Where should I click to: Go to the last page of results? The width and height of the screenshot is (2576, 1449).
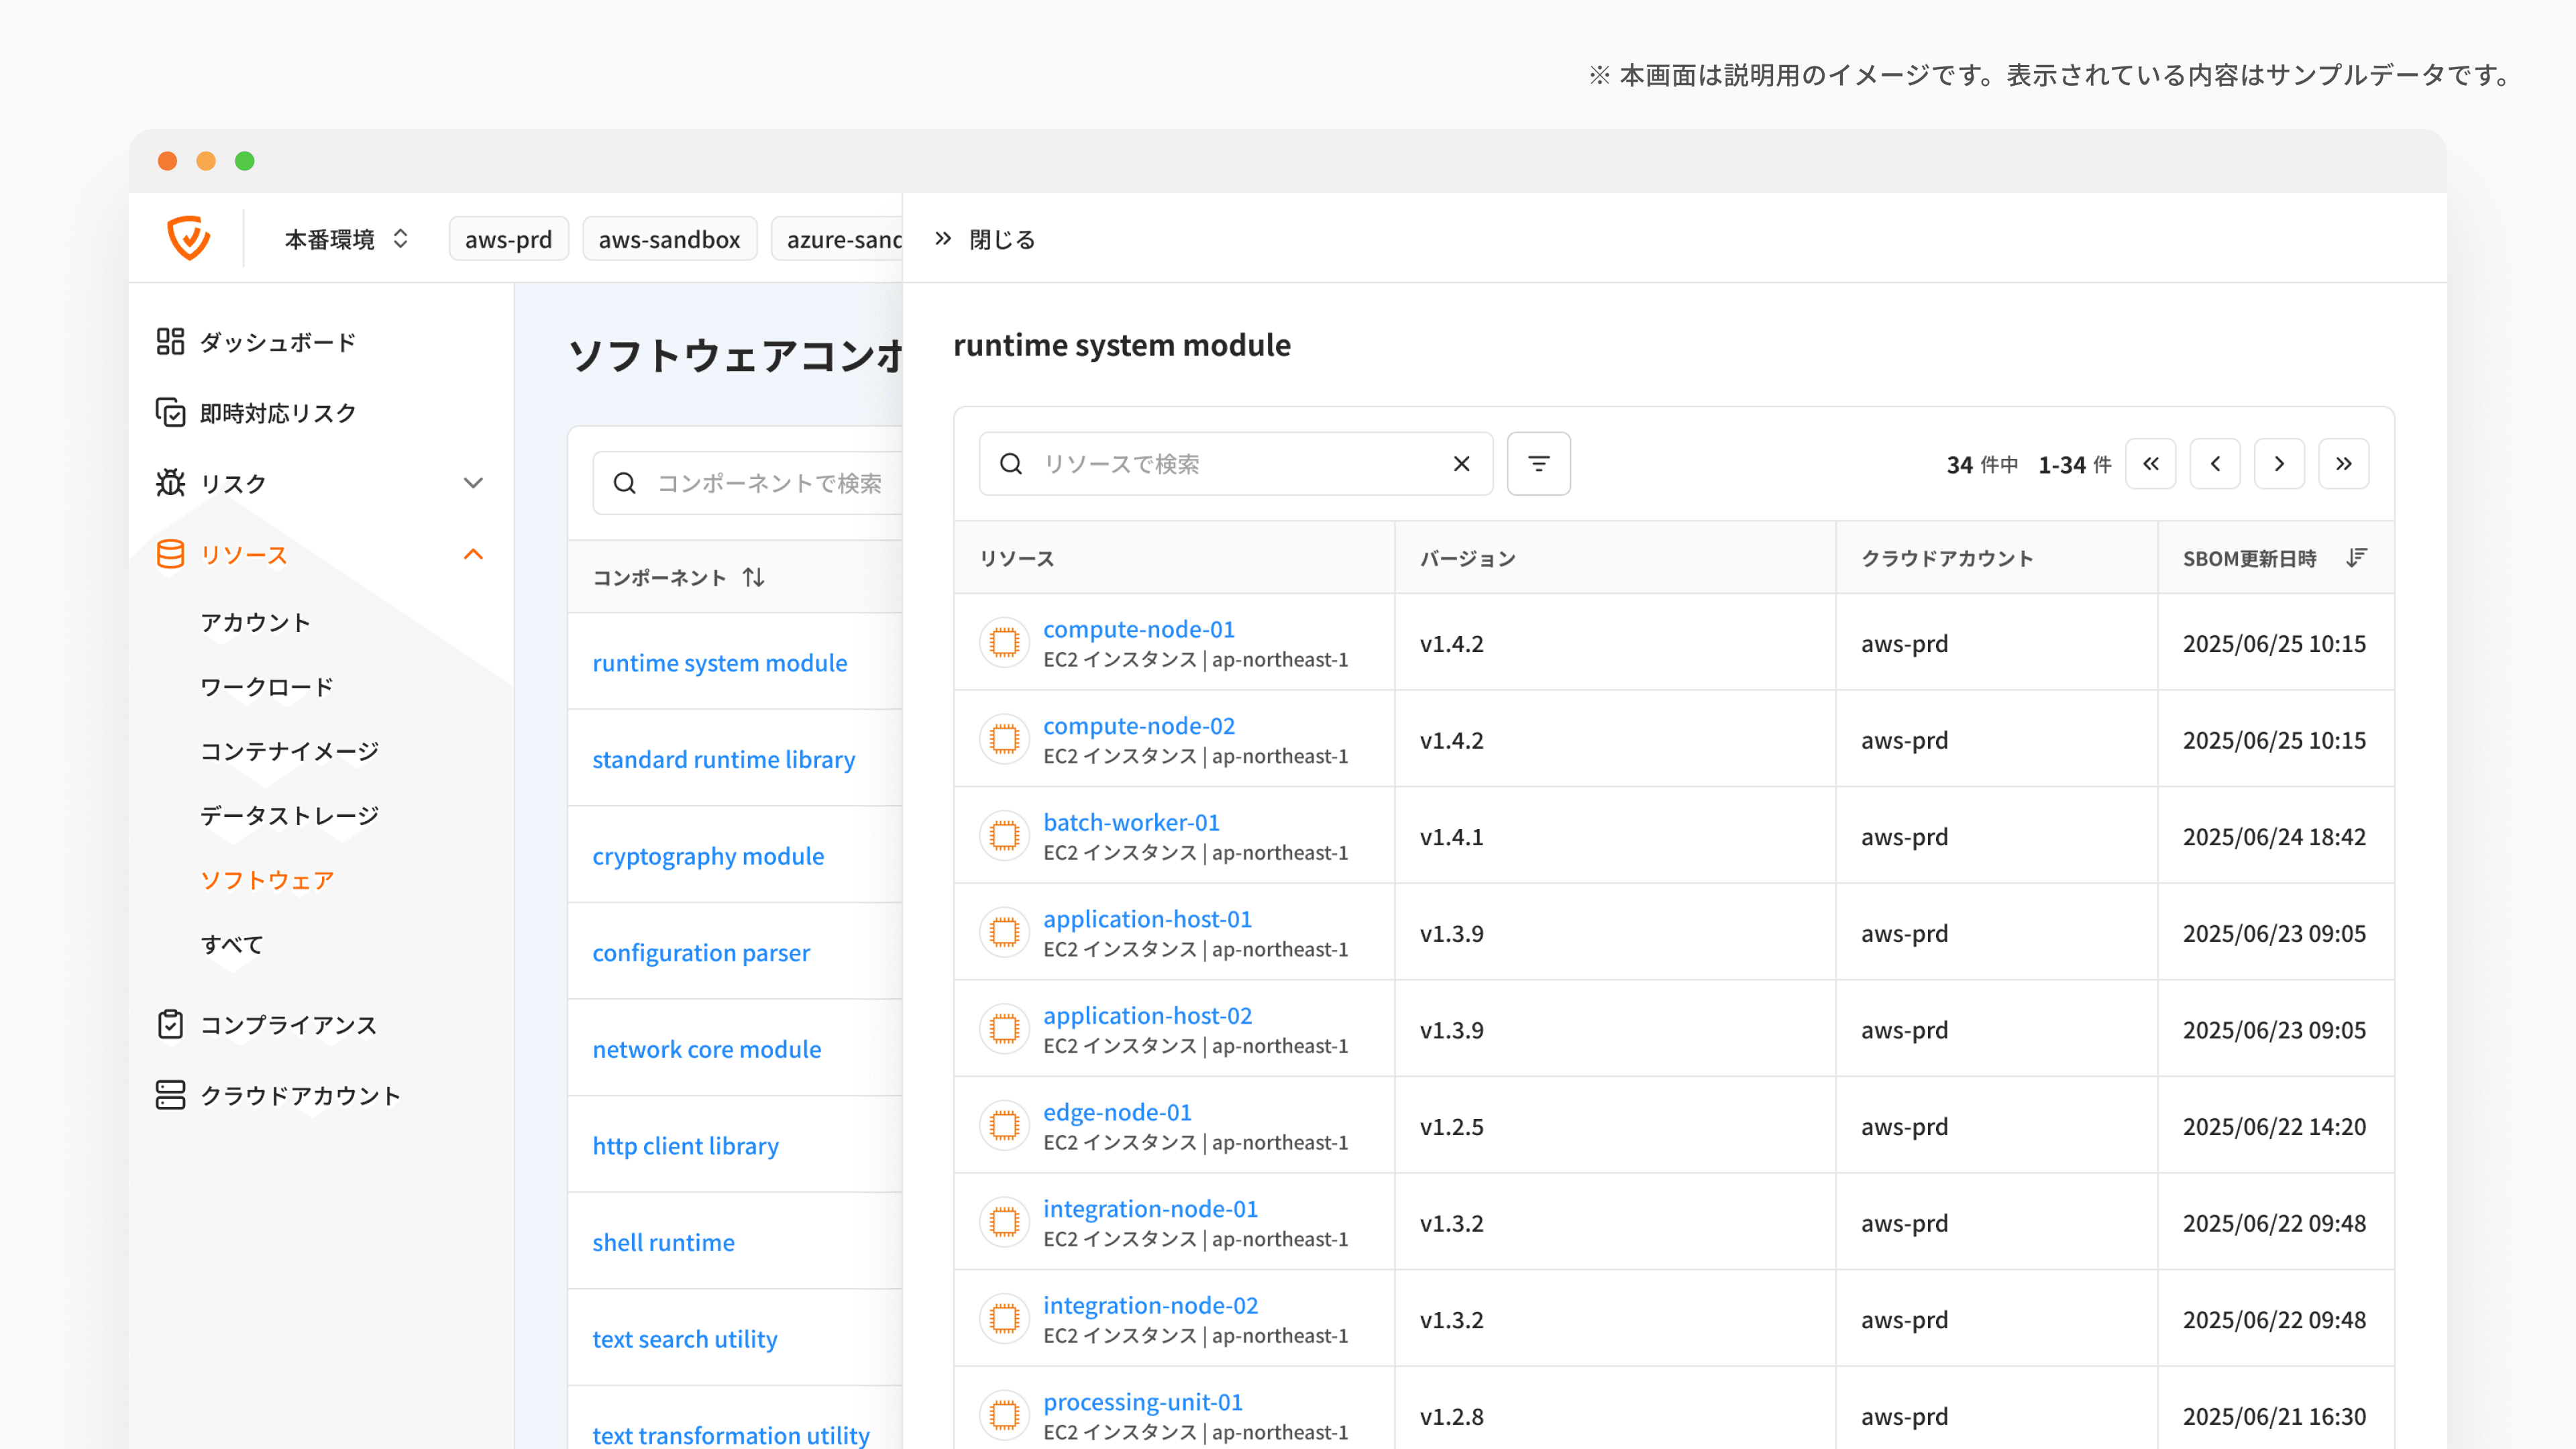click(2343, 464)
